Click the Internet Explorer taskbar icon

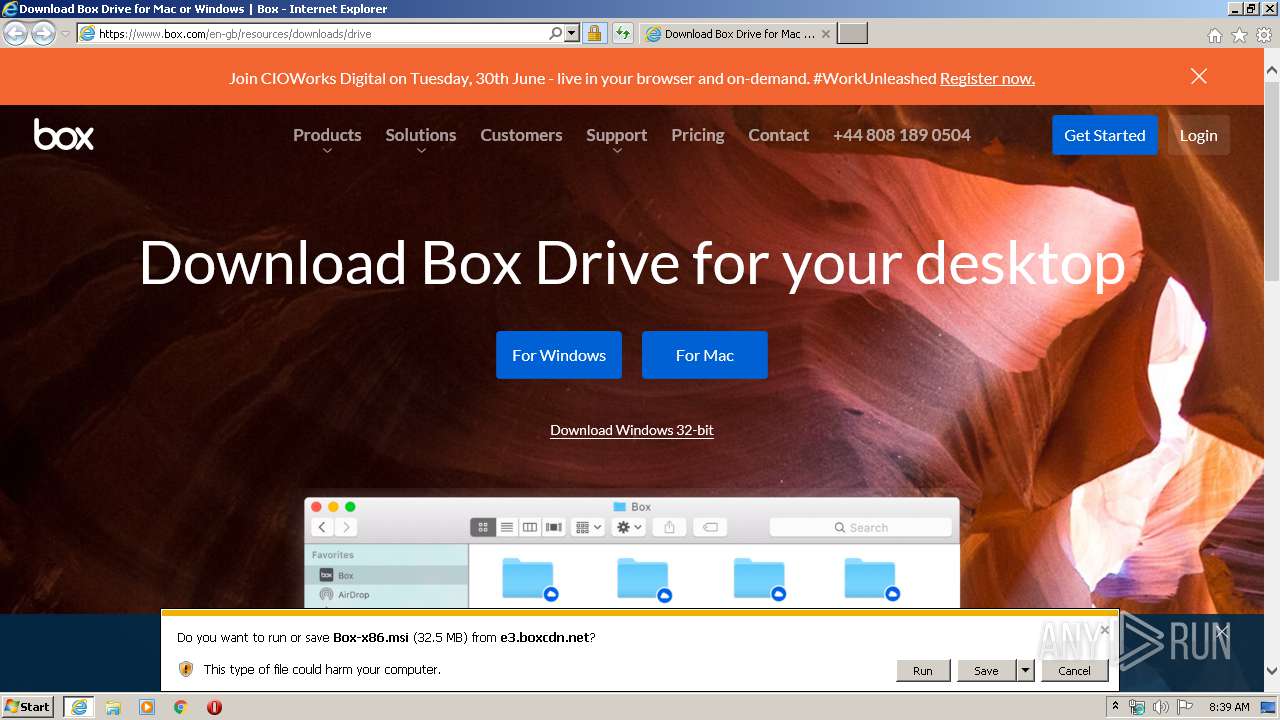(x=79, y=706)
